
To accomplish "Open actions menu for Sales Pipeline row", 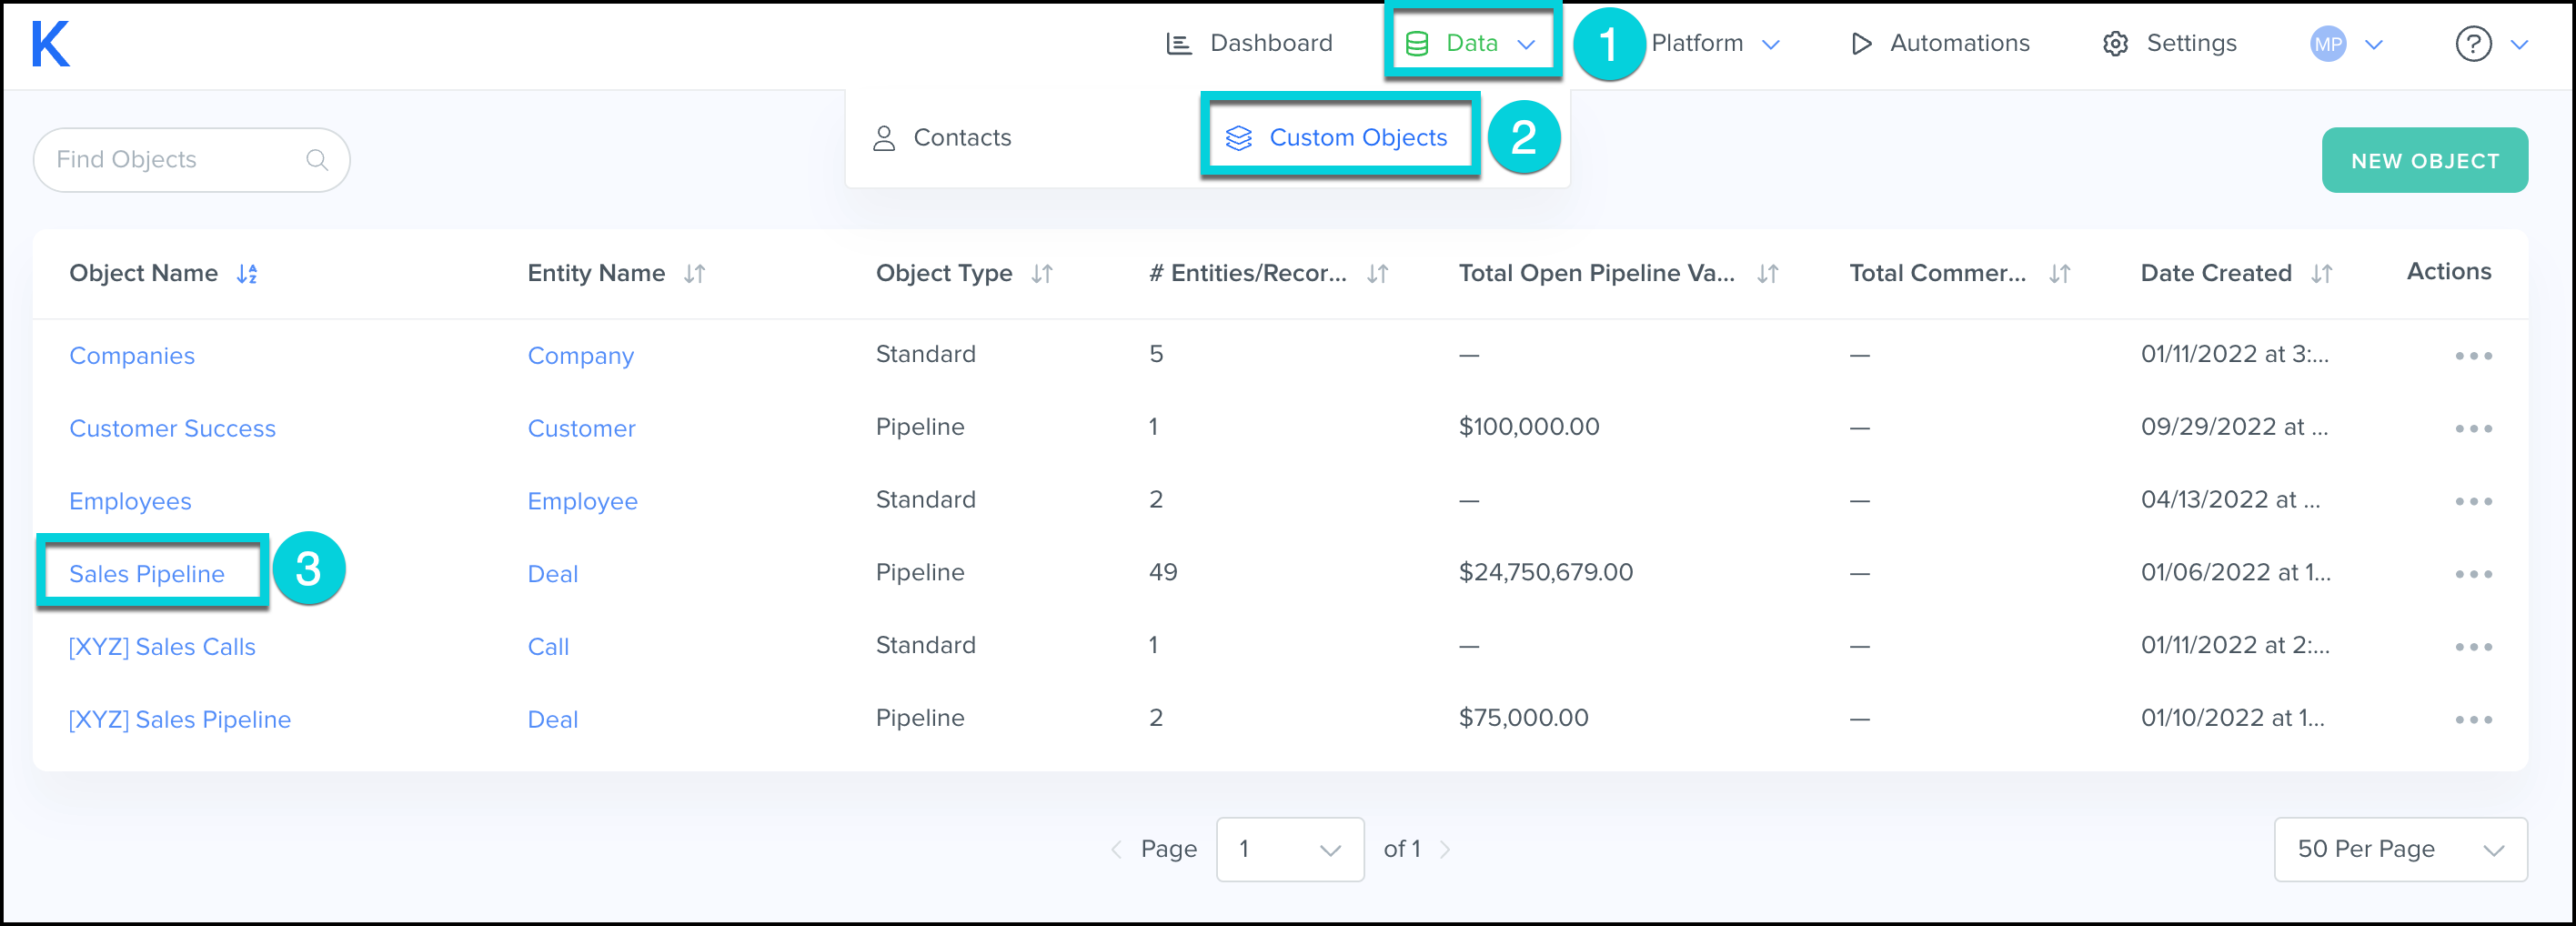I will click(2472, 574).
